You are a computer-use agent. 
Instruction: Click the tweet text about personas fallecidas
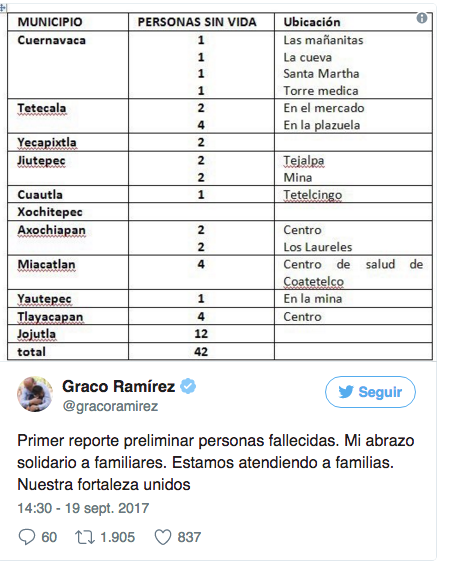coord(216,462)
